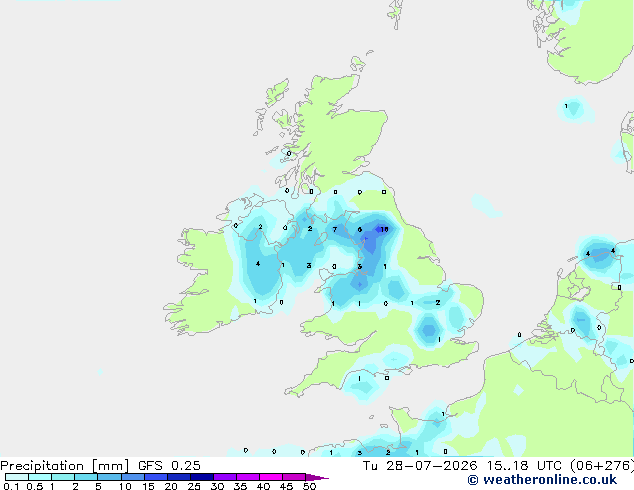The height and width of the screenshot is (490, 634).
Task: Select the purple 30–35 legend swatch
Action: coord(225,477)
